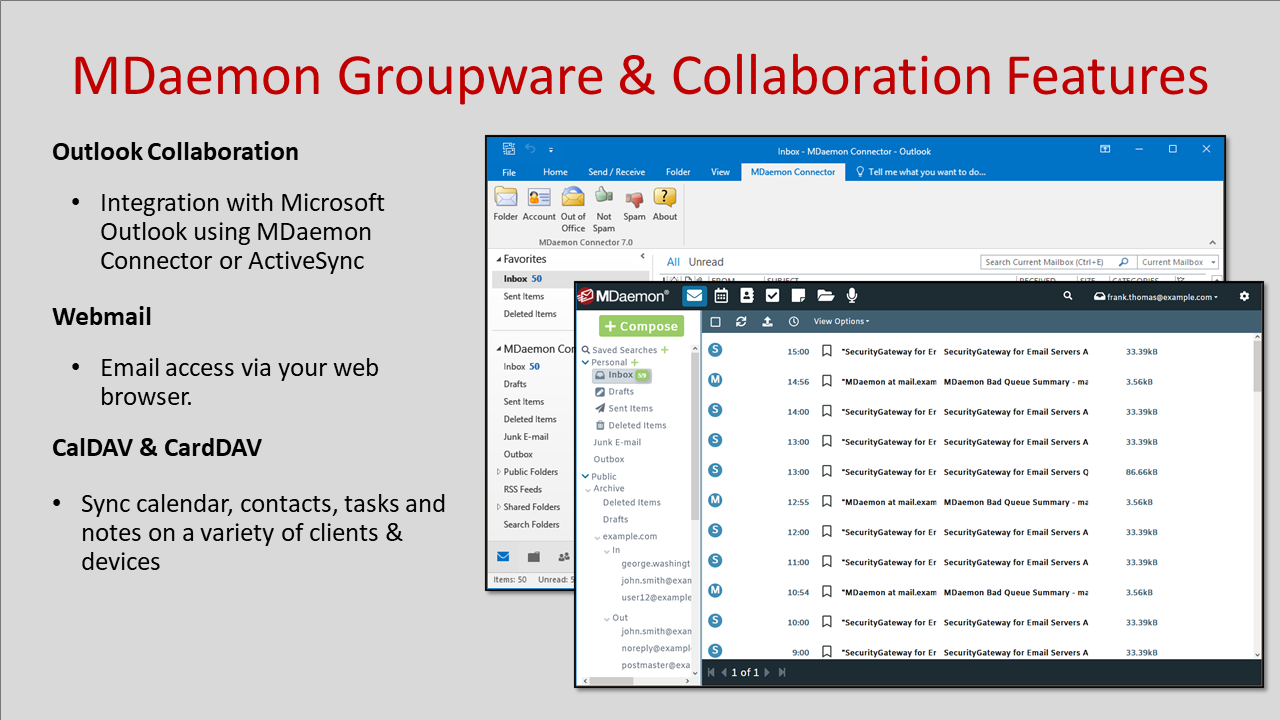The height and width of the screenshot is (720, 1280).
Task: Click the refresh message list icon
Action: 741,322
